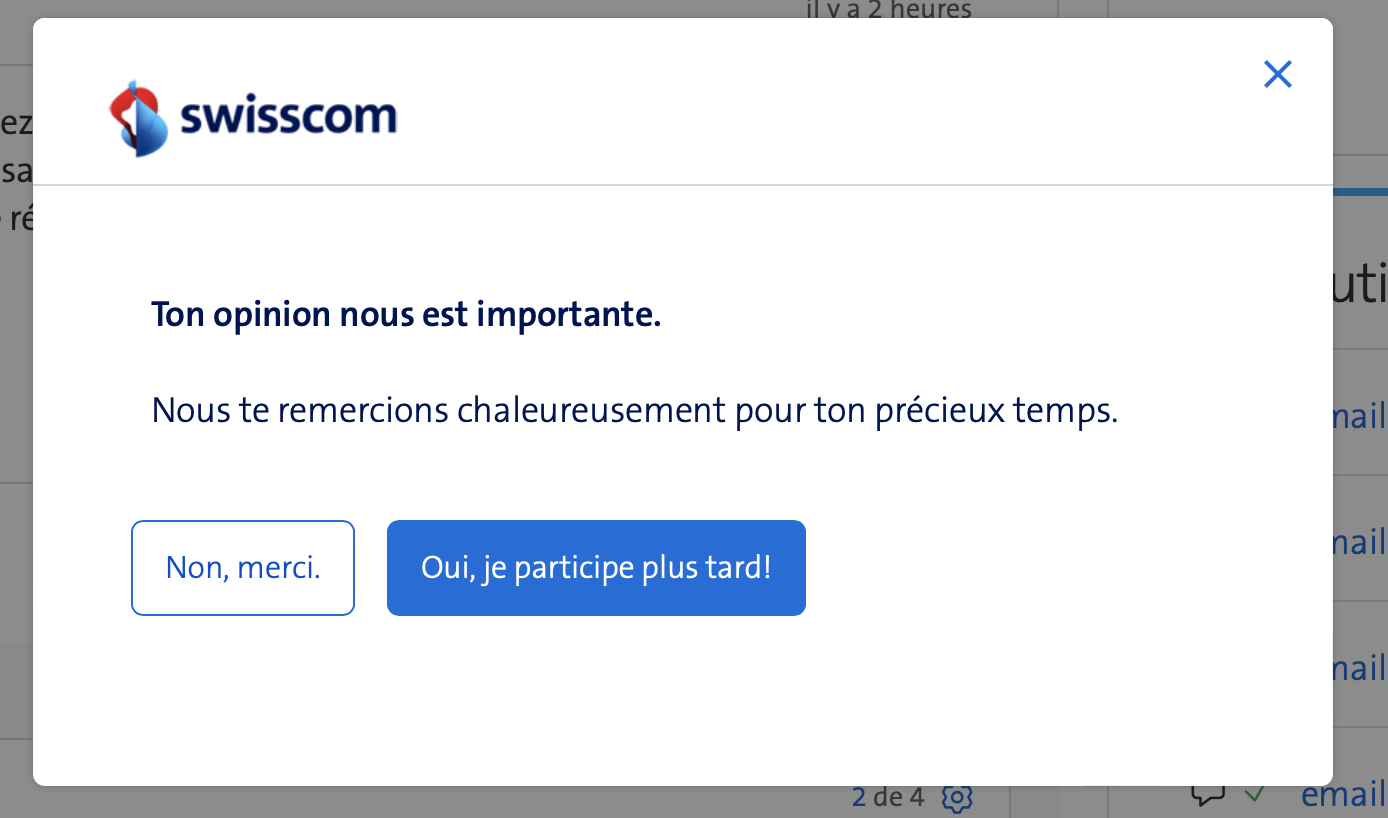Click the "2 de 4" page indicator
Screen dimensions: 1388x818
click(888, 797)
